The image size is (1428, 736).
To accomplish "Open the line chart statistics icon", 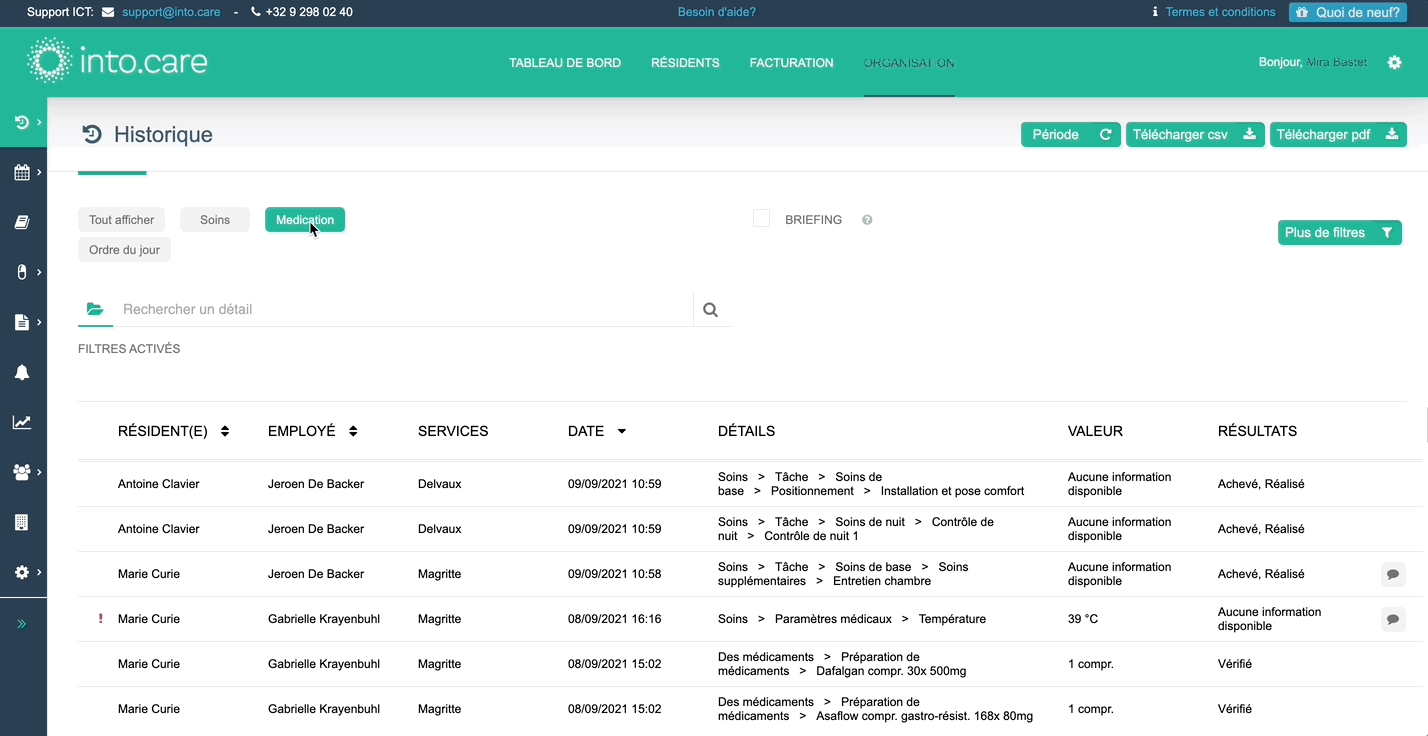I will tap(22, 422).
